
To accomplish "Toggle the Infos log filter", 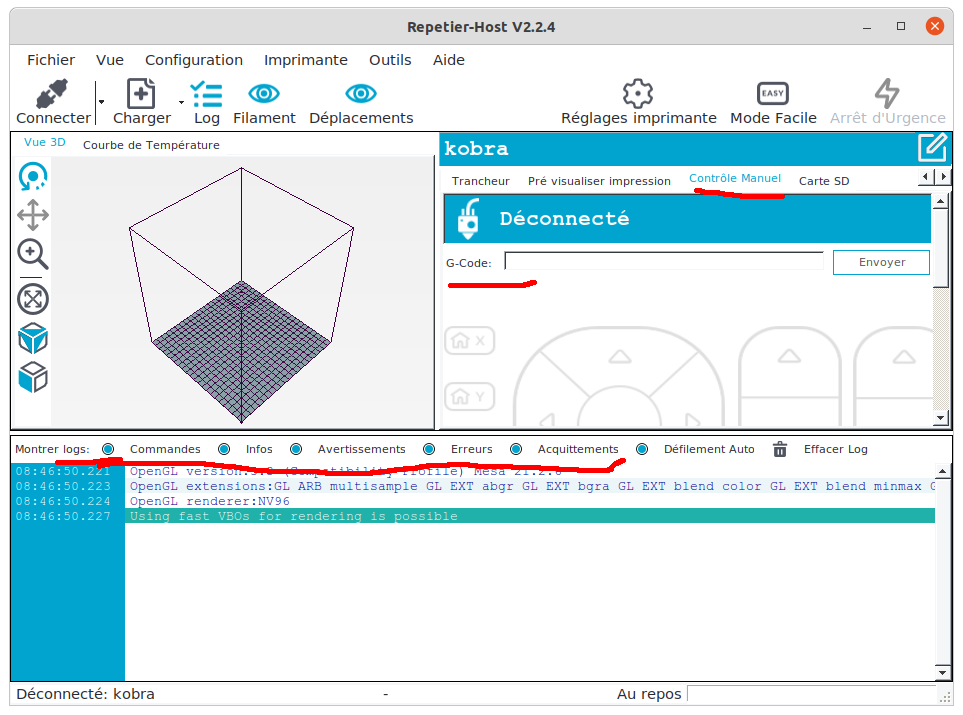I will (224, 449).
